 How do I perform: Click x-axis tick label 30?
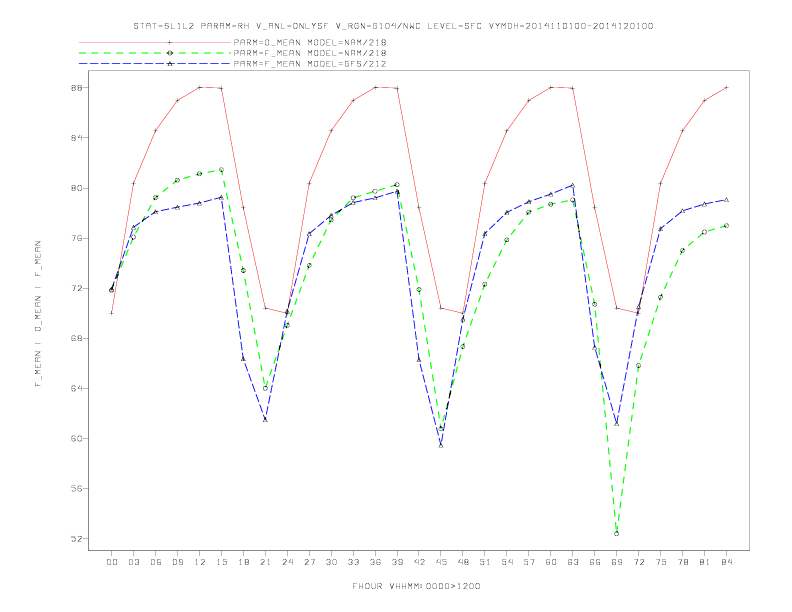coord(331,562)
